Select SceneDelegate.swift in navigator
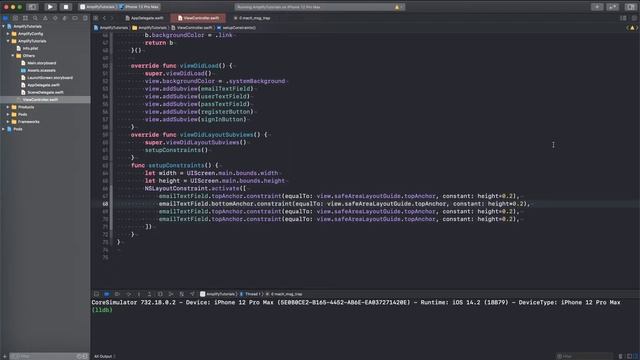 click(45, 93)
